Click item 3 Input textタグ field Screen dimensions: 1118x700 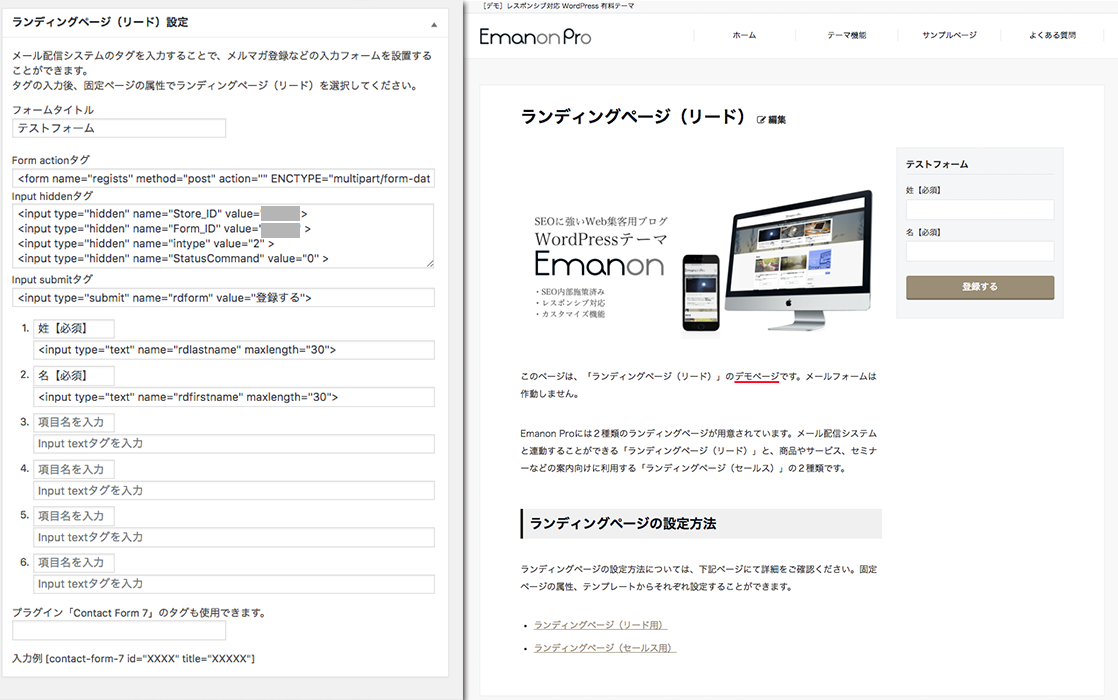(x=234, y=443)
